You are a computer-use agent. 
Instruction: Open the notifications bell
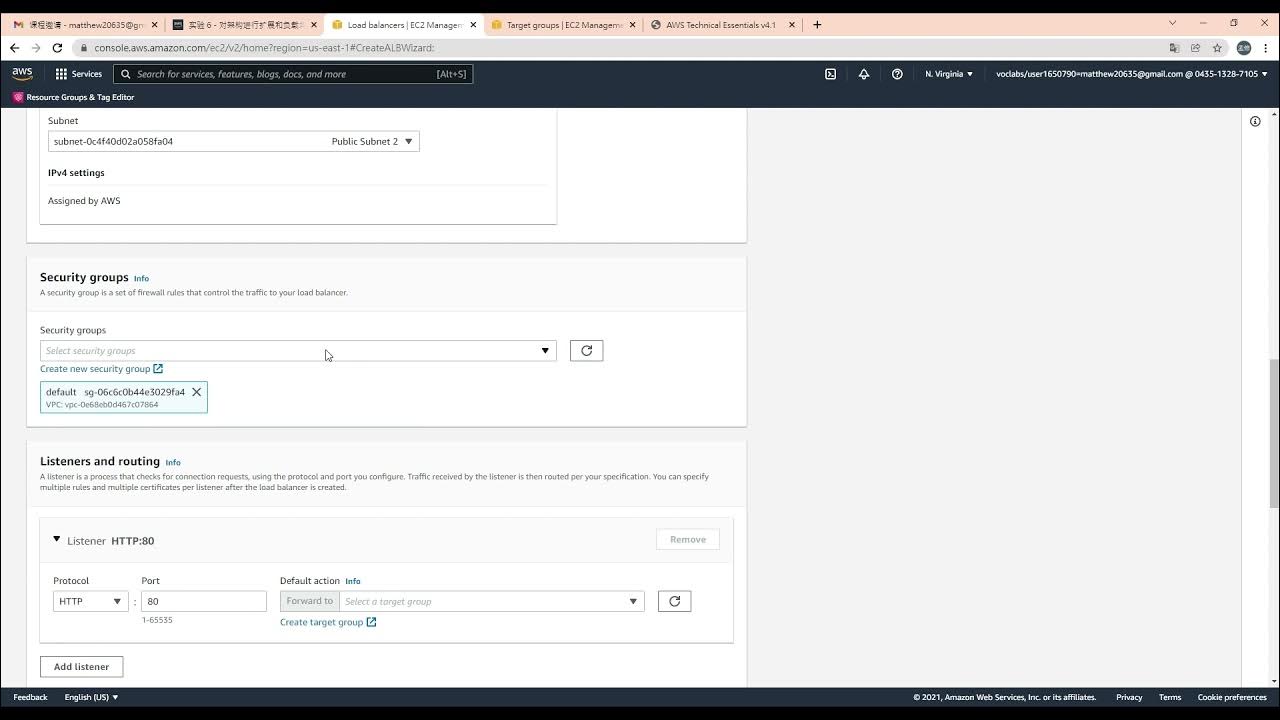point(864,74)
